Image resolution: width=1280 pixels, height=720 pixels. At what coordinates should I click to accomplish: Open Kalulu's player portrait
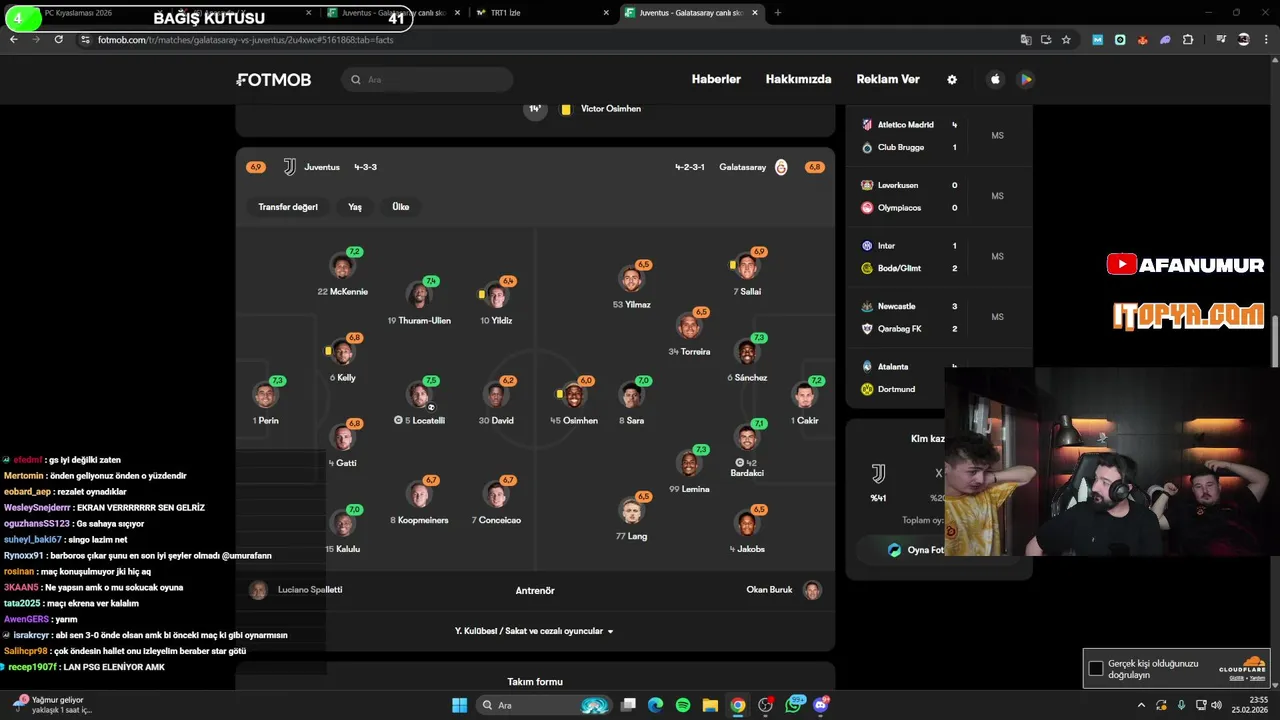point(343,523)
